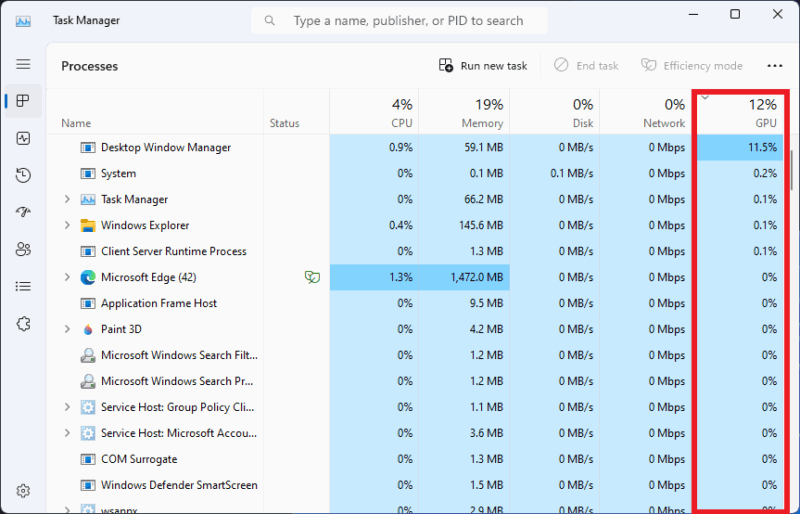
Task: Open the Users page from sidebar
Action: [23, 249]
